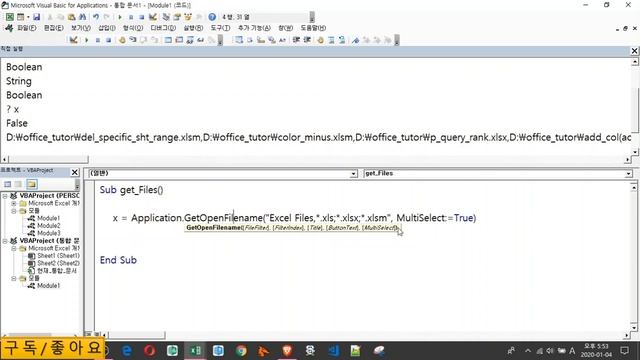Screen dimensions: 640x360
Task: Open the 삽입(I) menu
Action: [107, 28]
